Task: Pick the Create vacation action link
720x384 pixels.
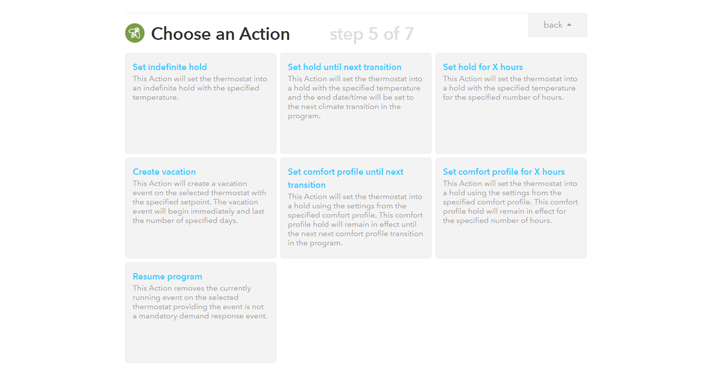Action: click(x=164, y=172)
